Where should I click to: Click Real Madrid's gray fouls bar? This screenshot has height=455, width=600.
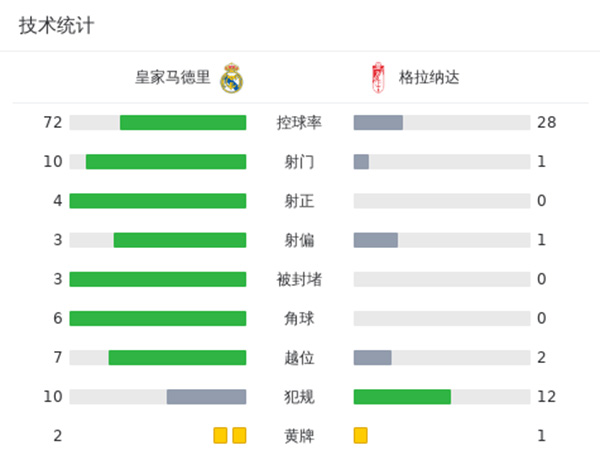(206, 396)
